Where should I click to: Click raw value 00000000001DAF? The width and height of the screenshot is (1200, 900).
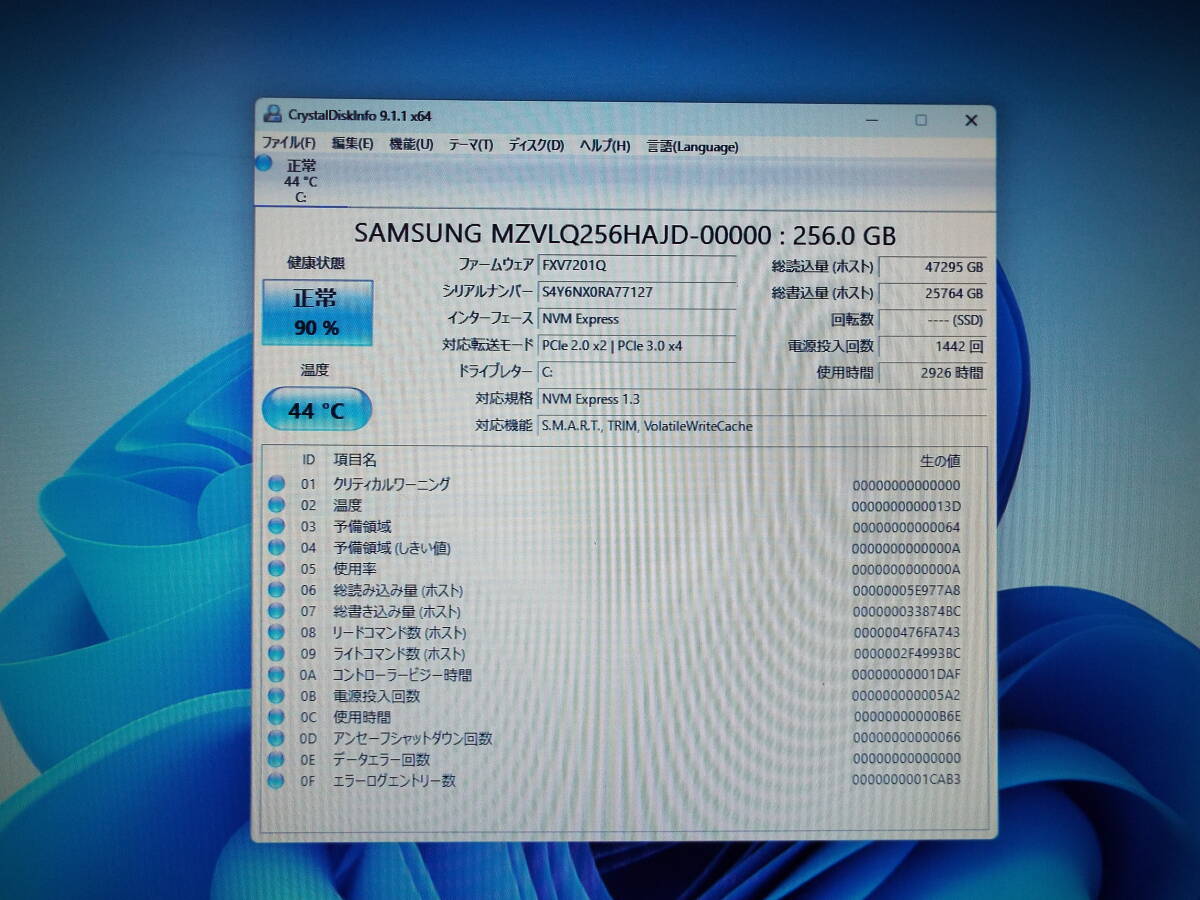pos(906,675)
